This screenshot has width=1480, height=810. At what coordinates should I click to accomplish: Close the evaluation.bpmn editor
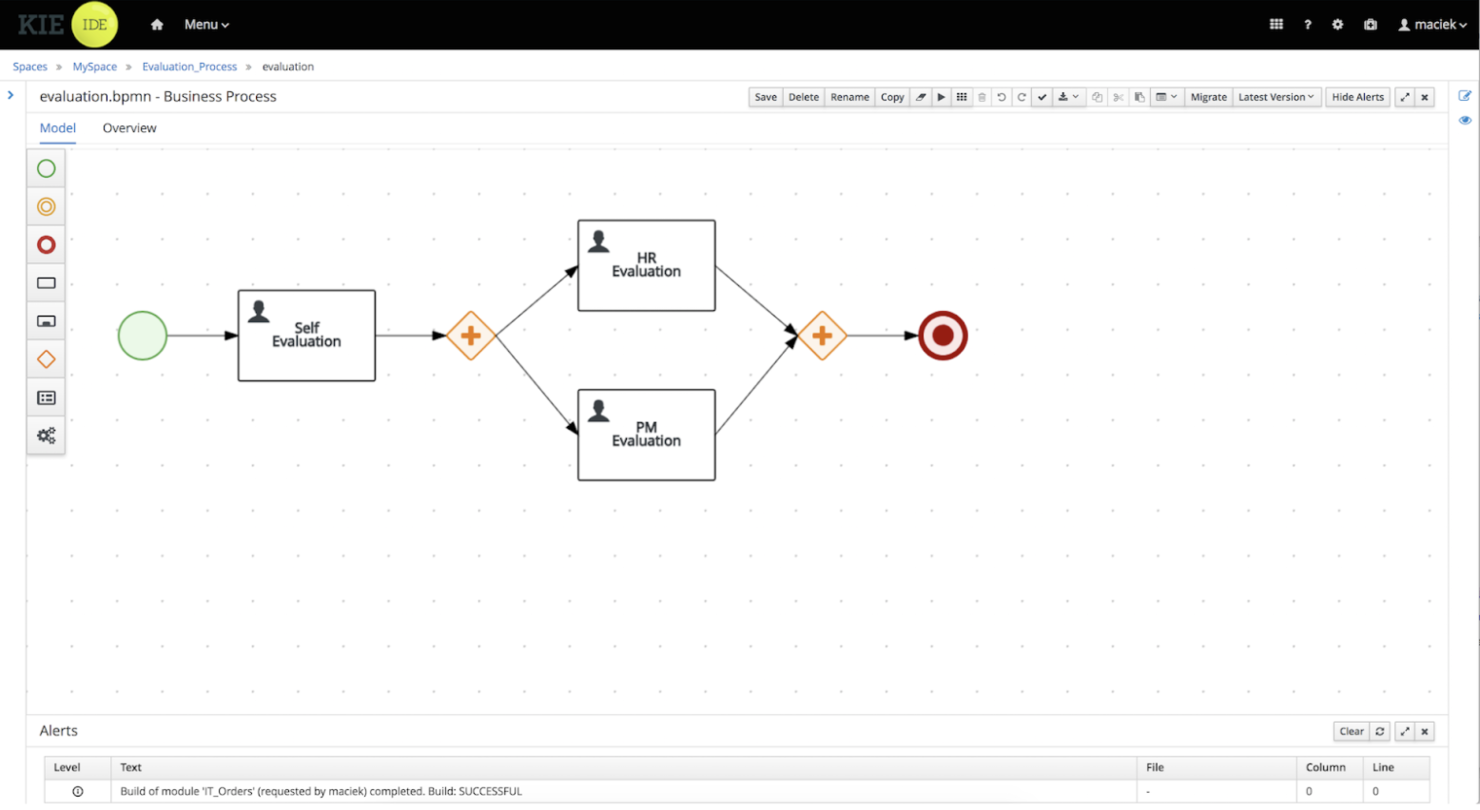pyautogui.click(x=1425, y=97)
